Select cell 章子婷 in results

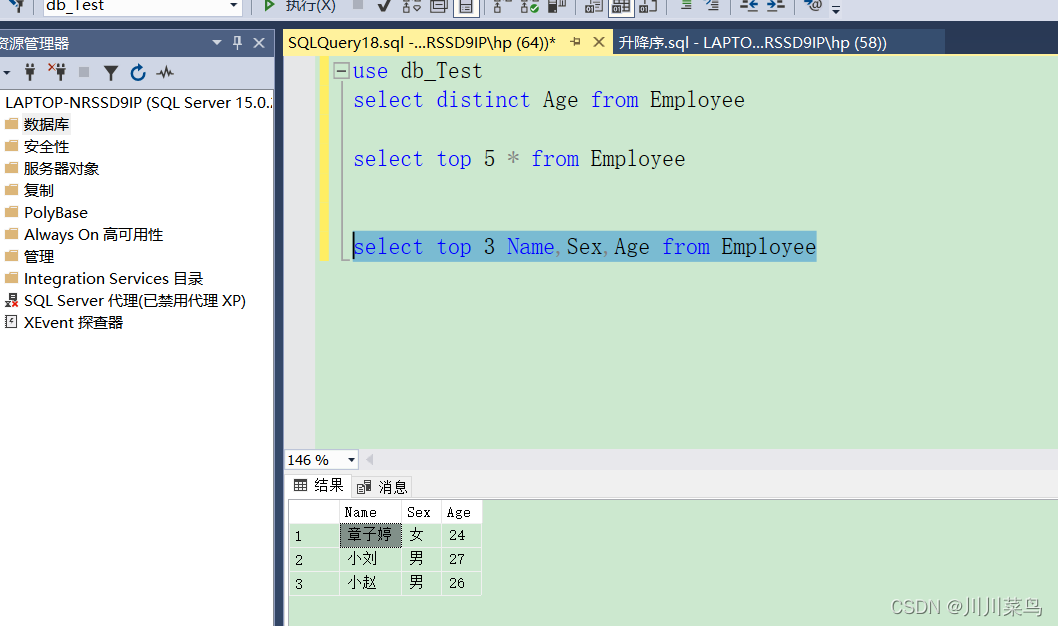click(370, 535)
